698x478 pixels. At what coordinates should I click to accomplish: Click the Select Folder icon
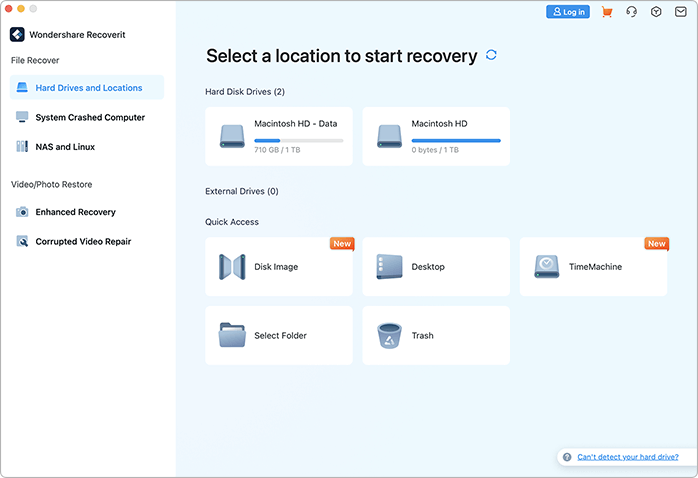click(232, 335)
